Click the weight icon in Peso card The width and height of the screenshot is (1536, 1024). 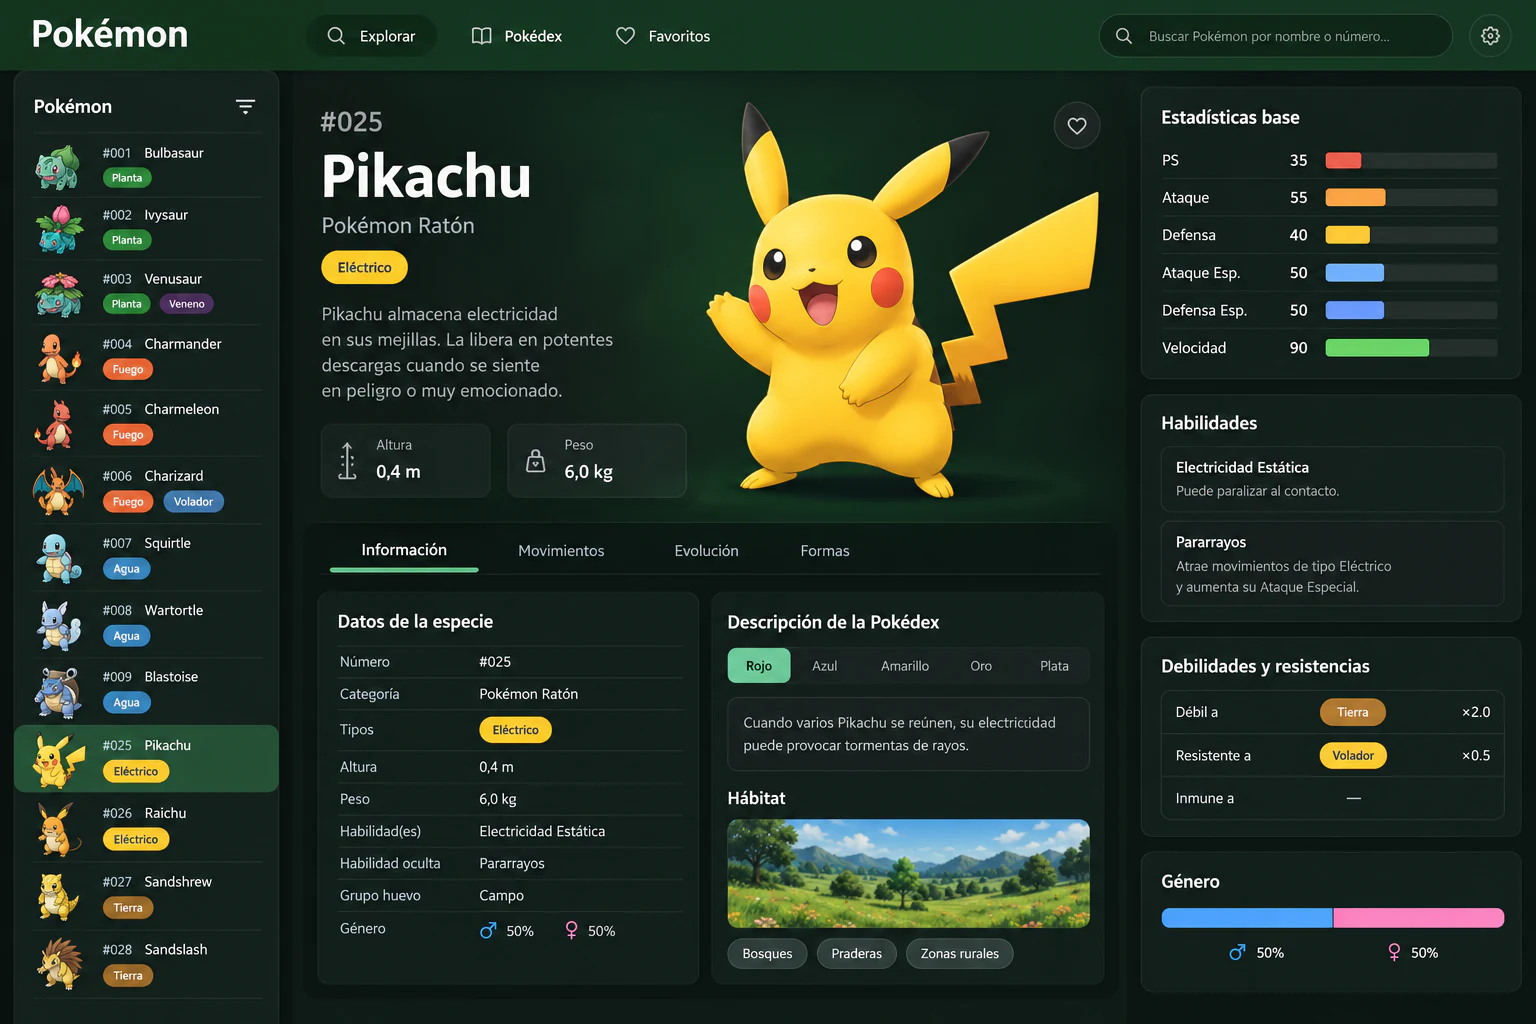(x=536, y=461)
